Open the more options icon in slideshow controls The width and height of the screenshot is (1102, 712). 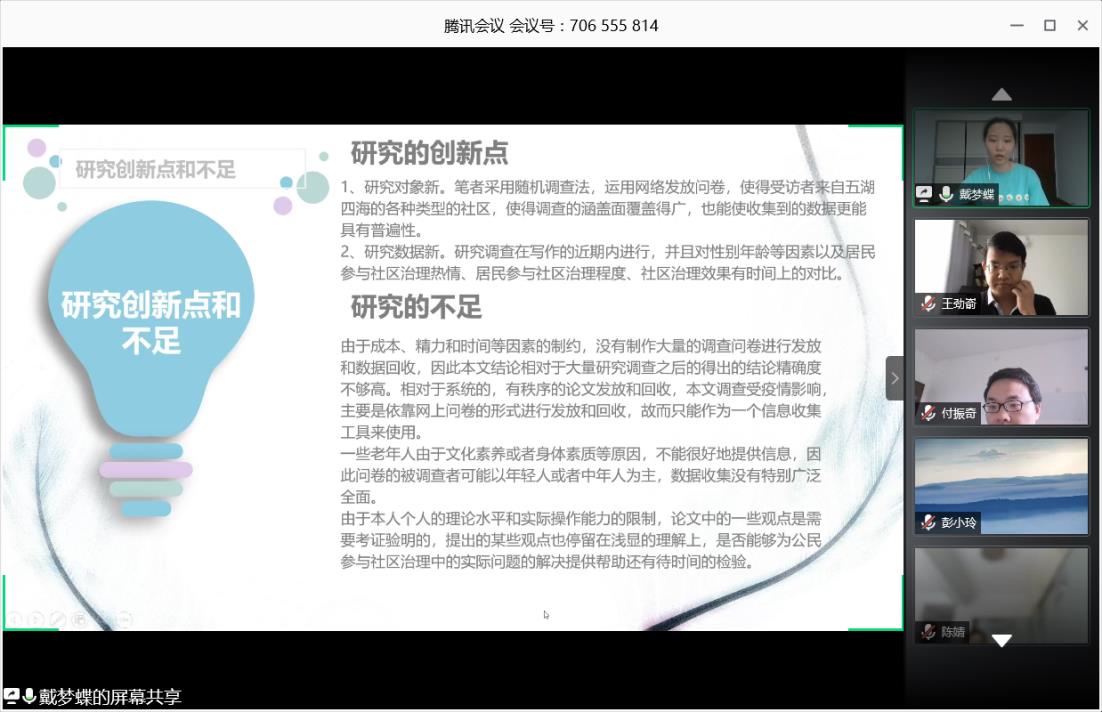point(123,619)
